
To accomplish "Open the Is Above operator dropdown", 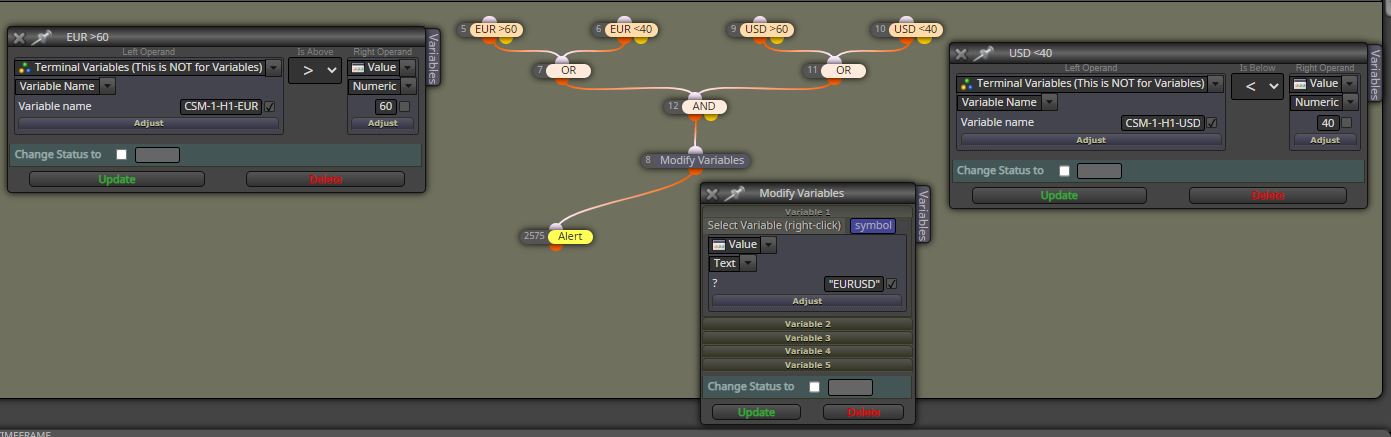I will [315, 70].
